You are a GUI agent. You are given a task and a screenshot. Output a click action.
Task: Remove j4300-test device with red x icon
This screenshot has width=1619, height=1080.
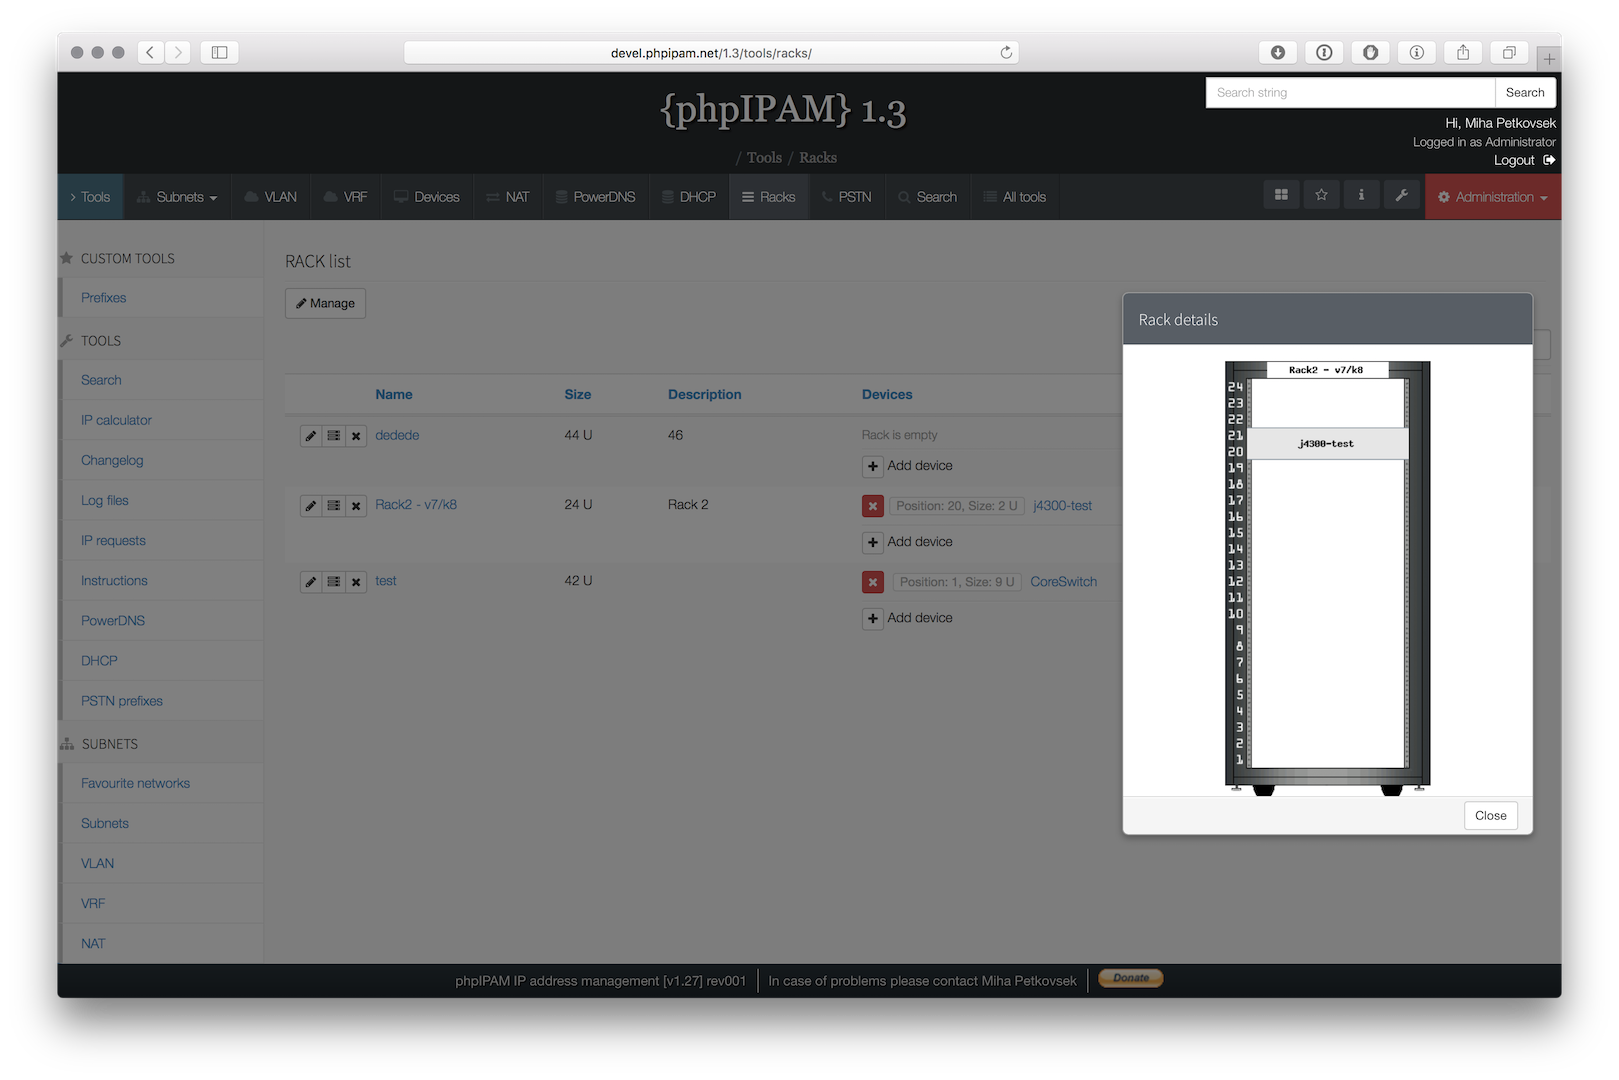tap(873, 506)
